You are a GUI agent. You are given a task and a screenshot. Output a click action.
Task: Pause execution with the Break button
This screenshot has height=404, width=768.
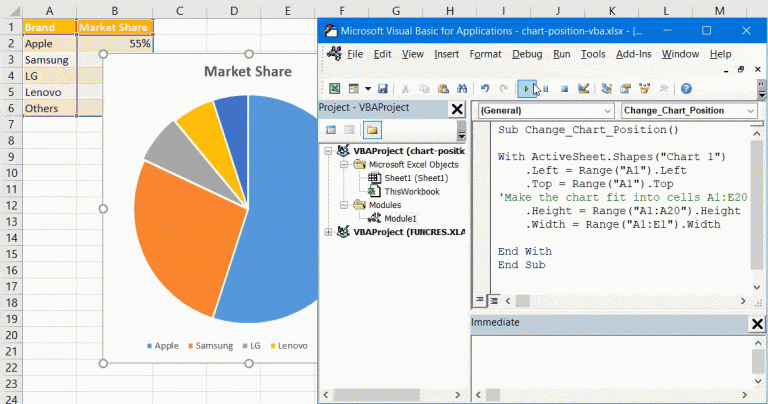pyautogui.click(x=546, y=89)
